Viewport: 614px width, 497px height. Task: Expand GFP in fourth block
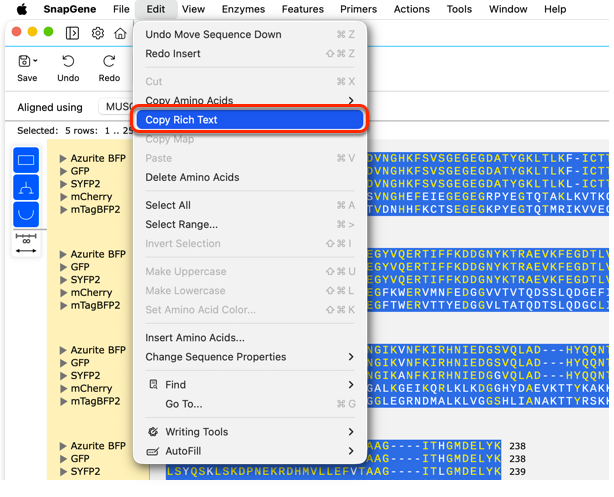pos(63,459)
